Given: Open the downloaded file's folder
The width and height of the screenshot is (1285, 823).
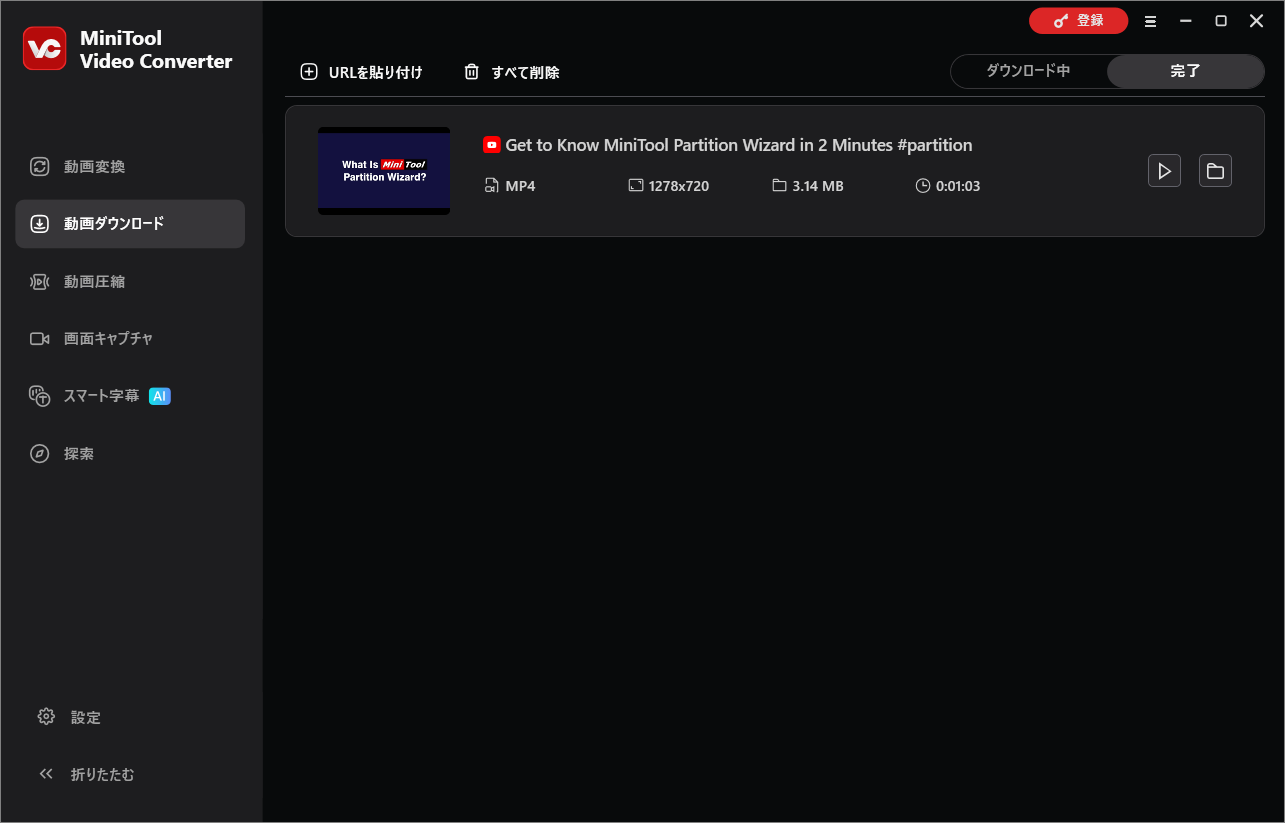Looking at the screenshot, I should tap(1215, 170).
